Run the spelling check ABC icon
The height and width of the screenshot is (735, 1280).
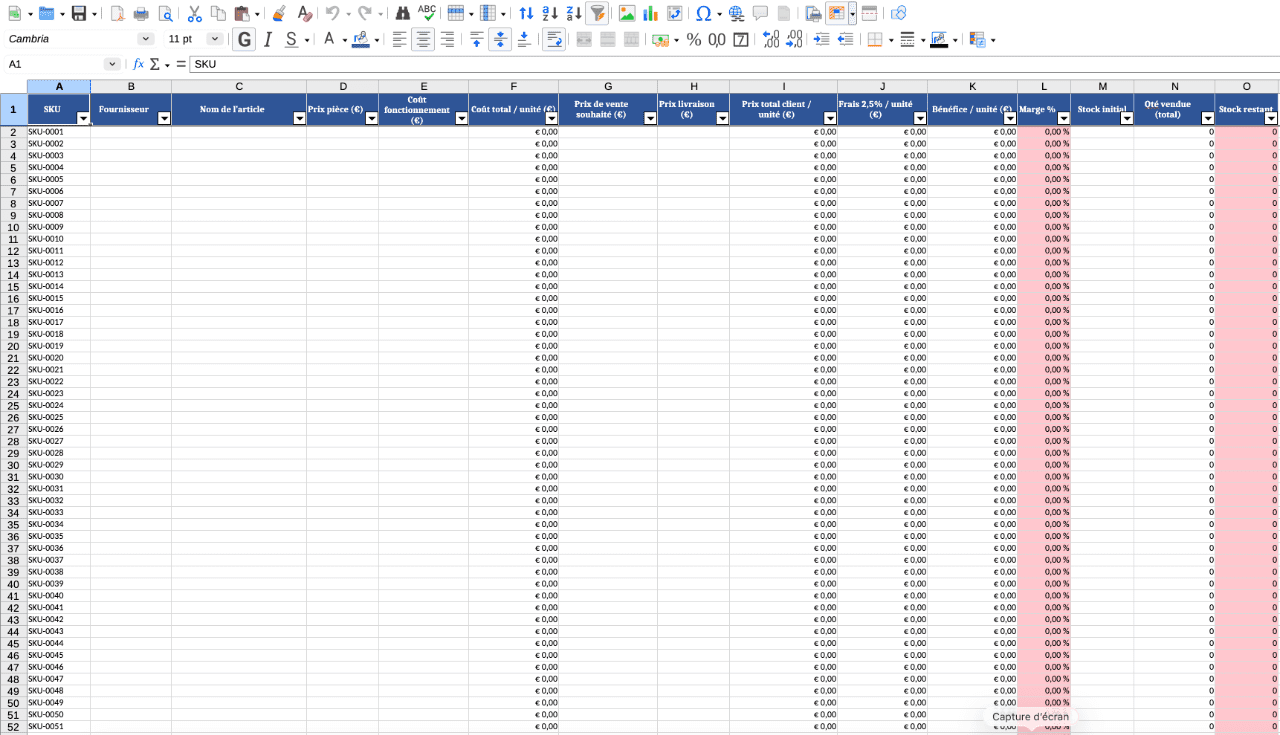point(427,13)
